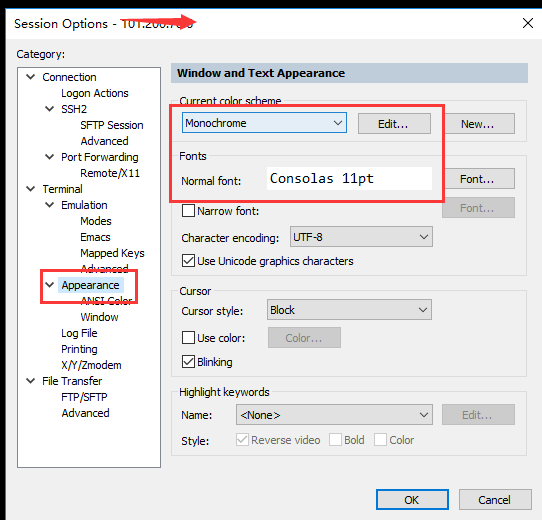The height and width of the screenshot is (520, 542).
Task: Select Emulation category
Action: [84, 205]
